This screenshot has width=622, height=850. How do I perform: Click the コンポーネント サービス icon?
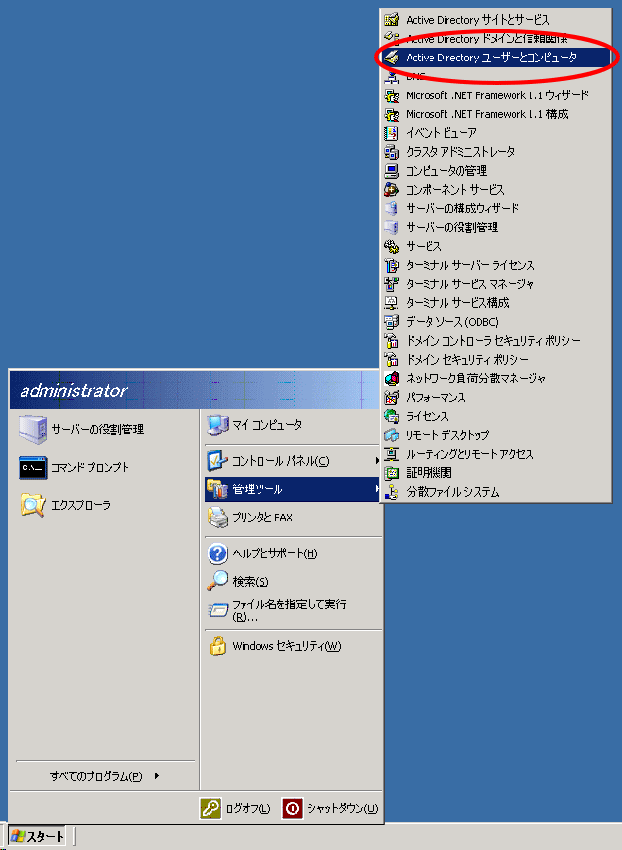point(392,190)
